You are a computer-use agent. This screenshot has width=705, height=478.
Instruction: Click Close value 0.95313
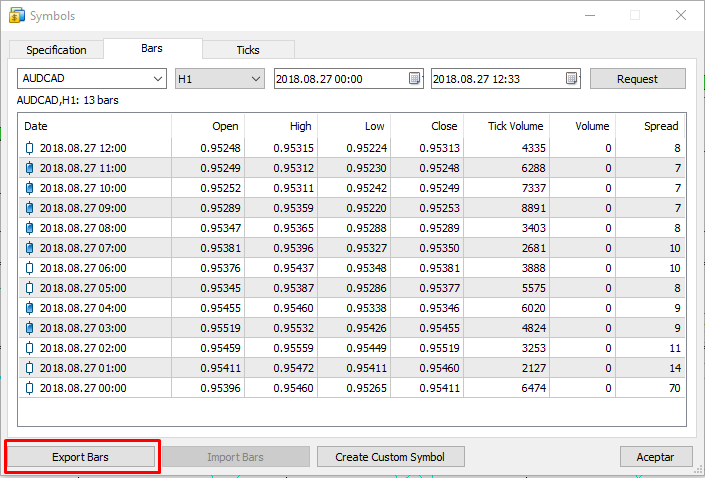[x=439, y=148]
